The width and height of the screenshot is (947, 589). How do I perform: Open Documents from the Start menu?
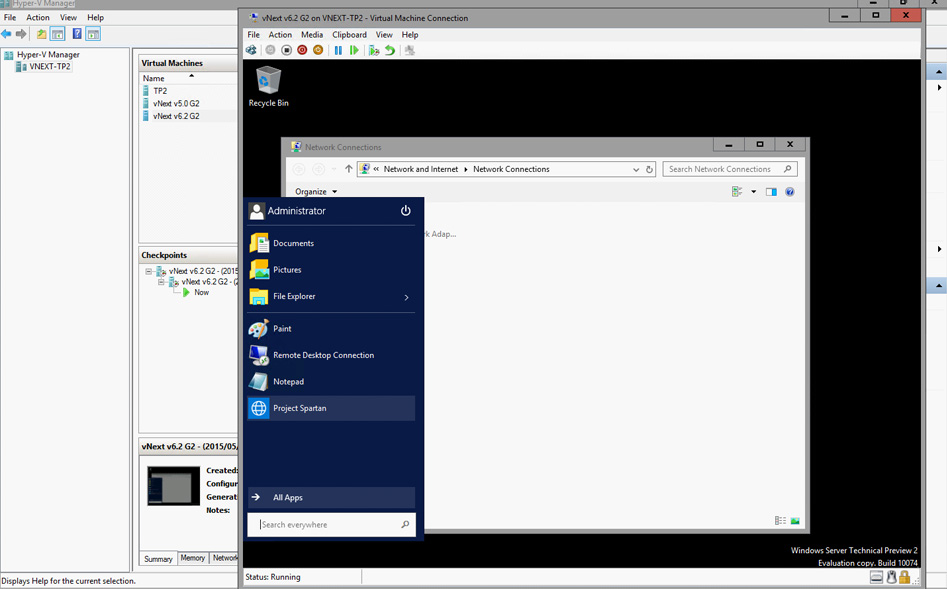point(331,243)
